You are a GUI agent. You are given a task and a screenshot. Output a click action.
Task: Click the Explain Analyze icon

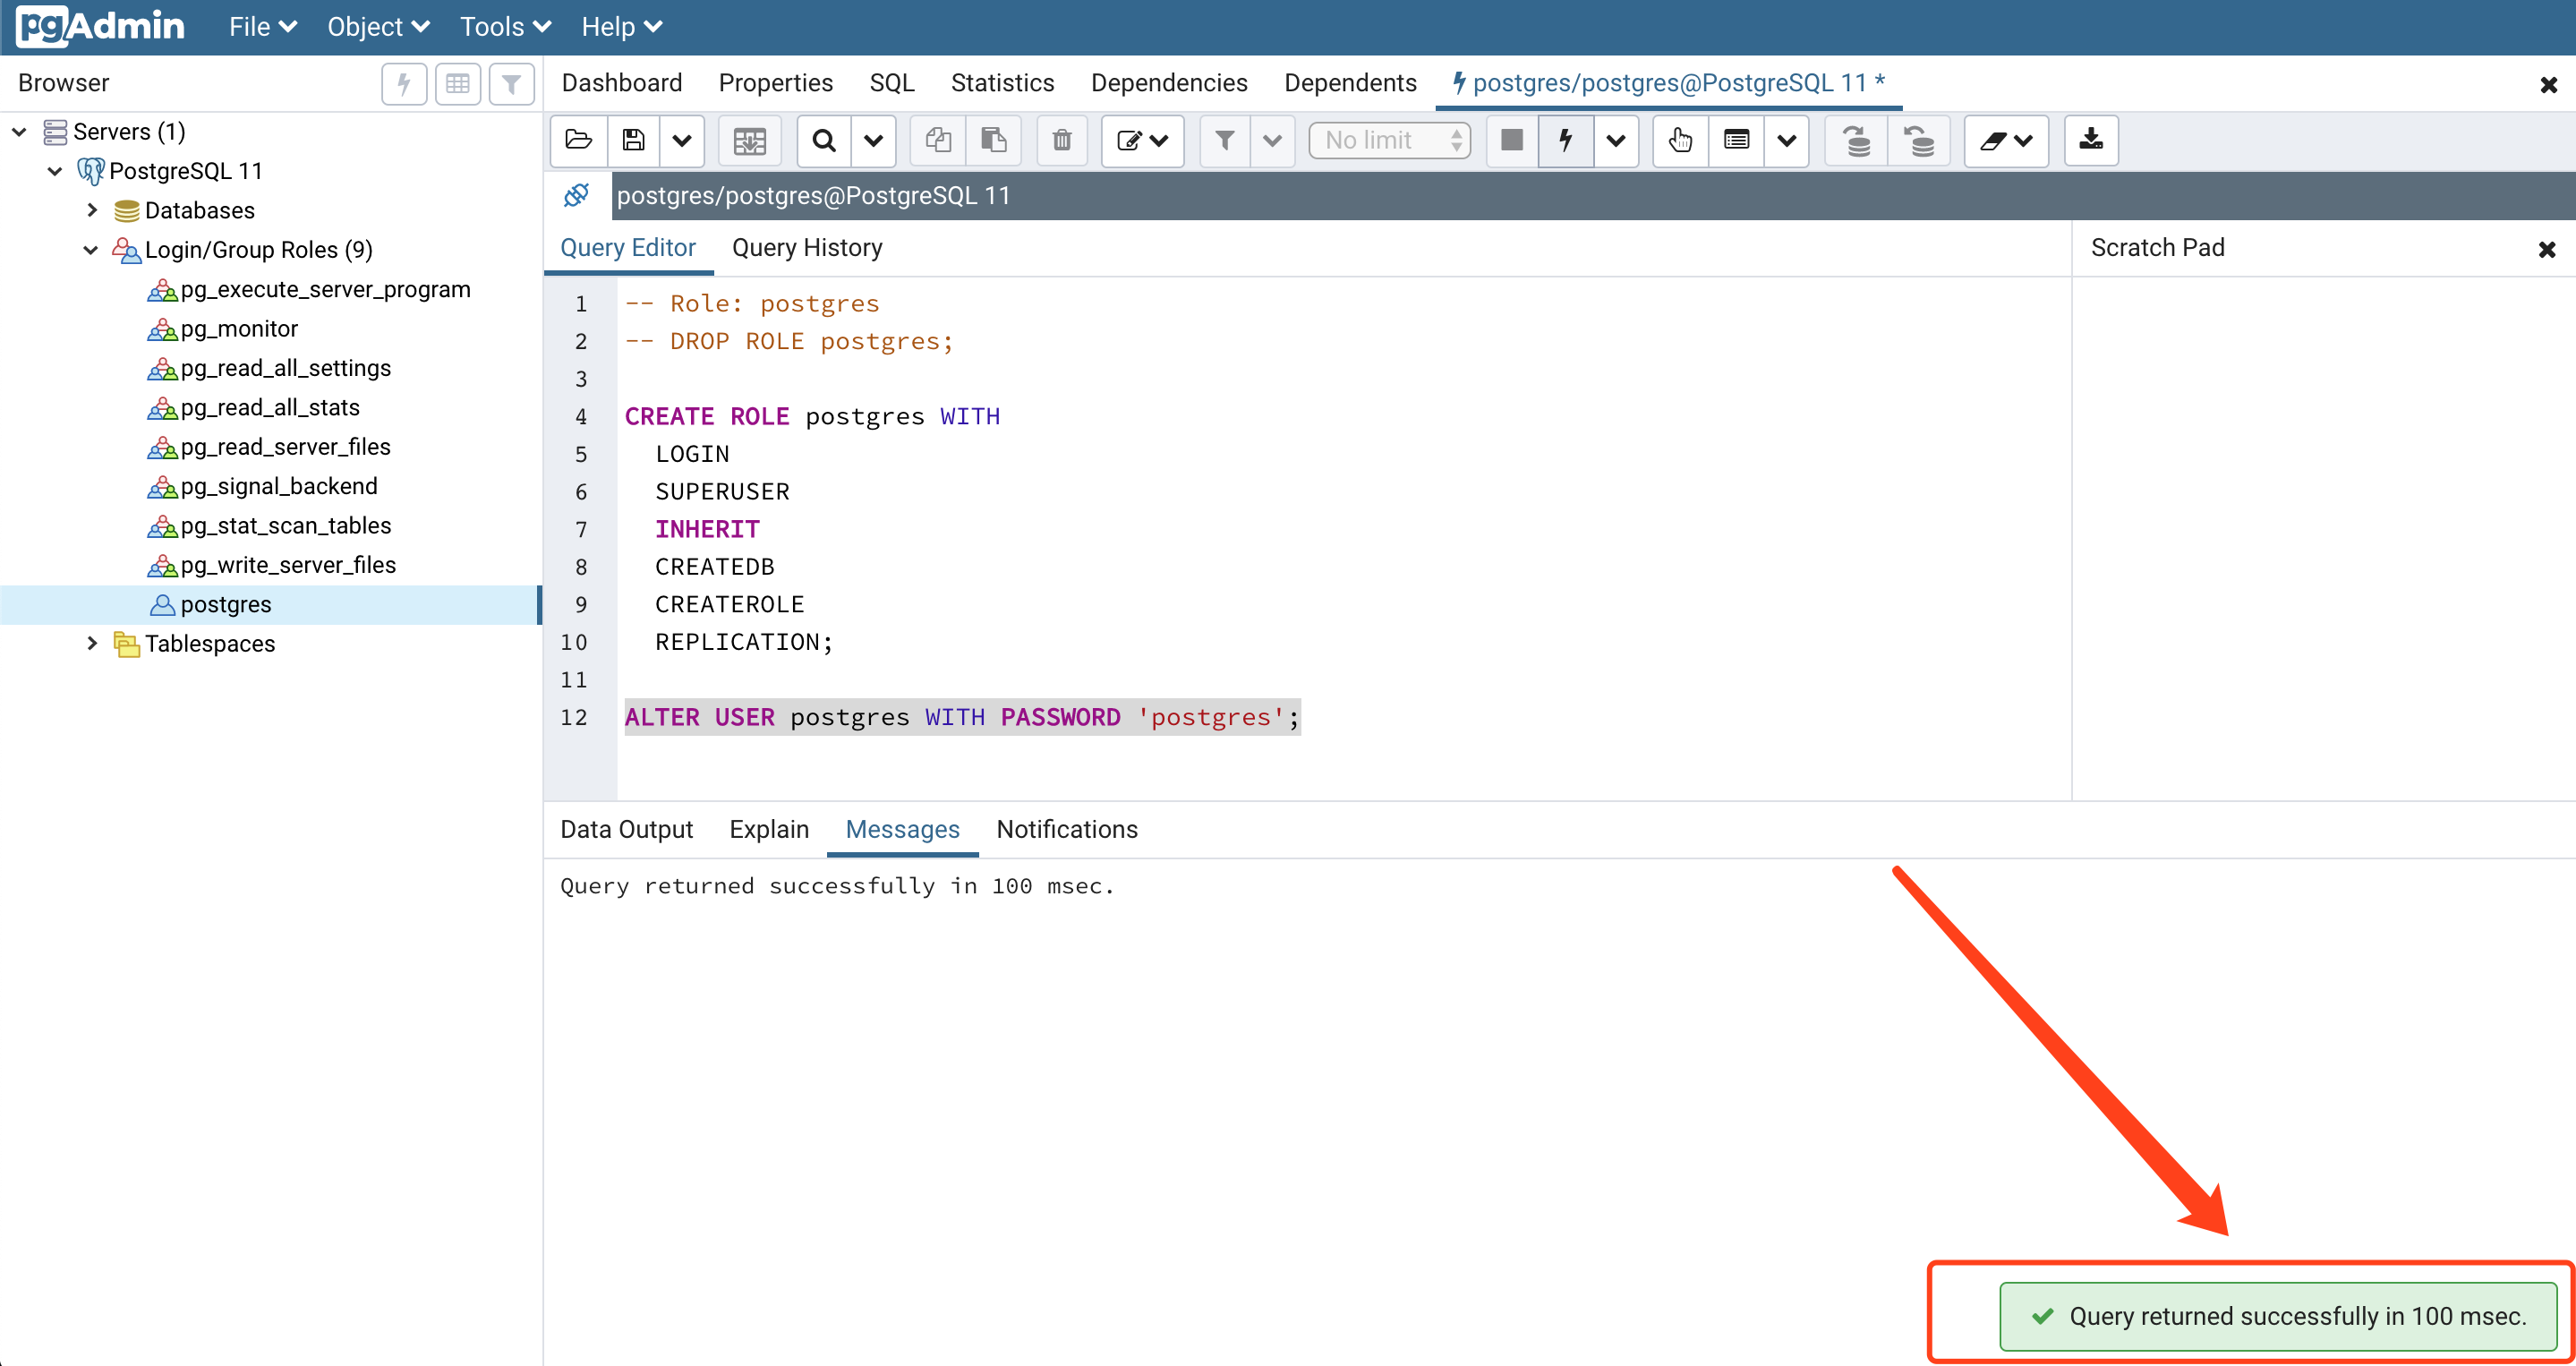click(x=1736, y=140)
